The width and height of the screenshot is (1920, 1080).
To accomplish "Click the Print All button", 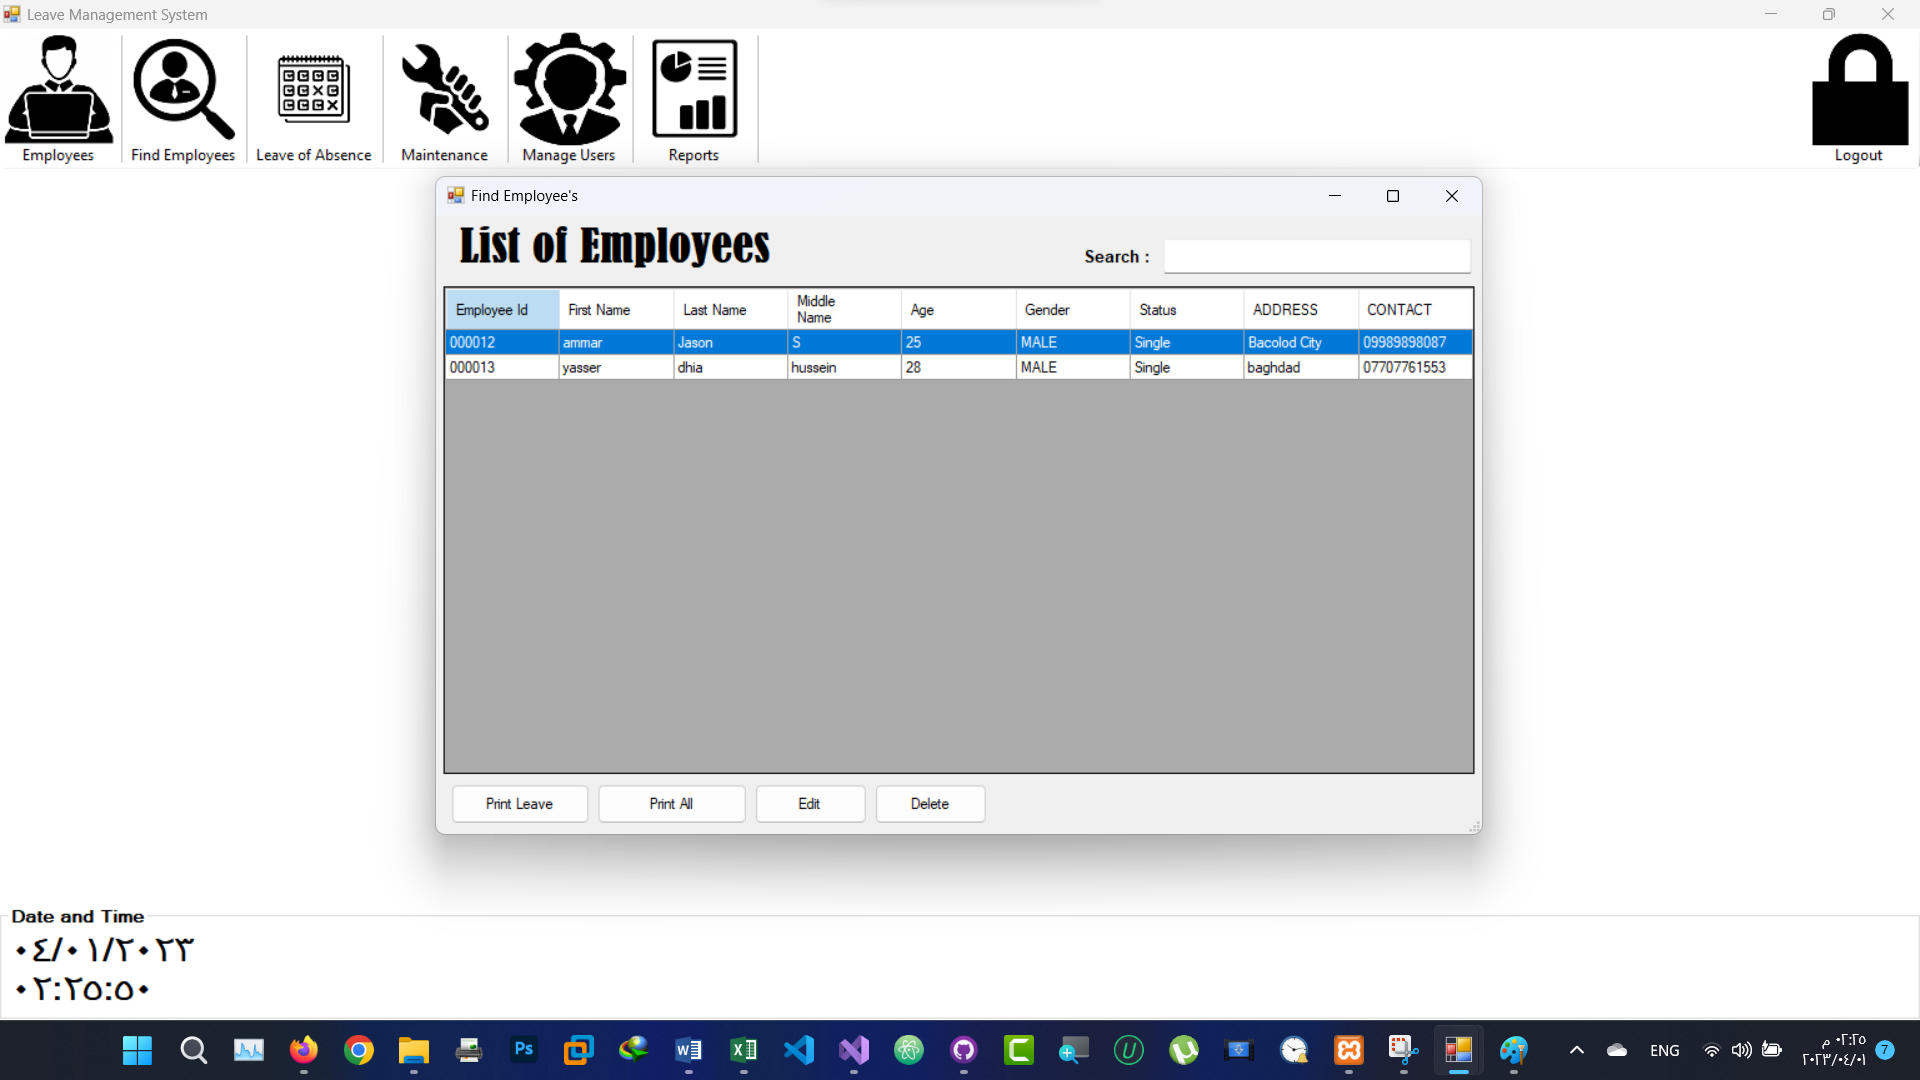I will (671, 803).
